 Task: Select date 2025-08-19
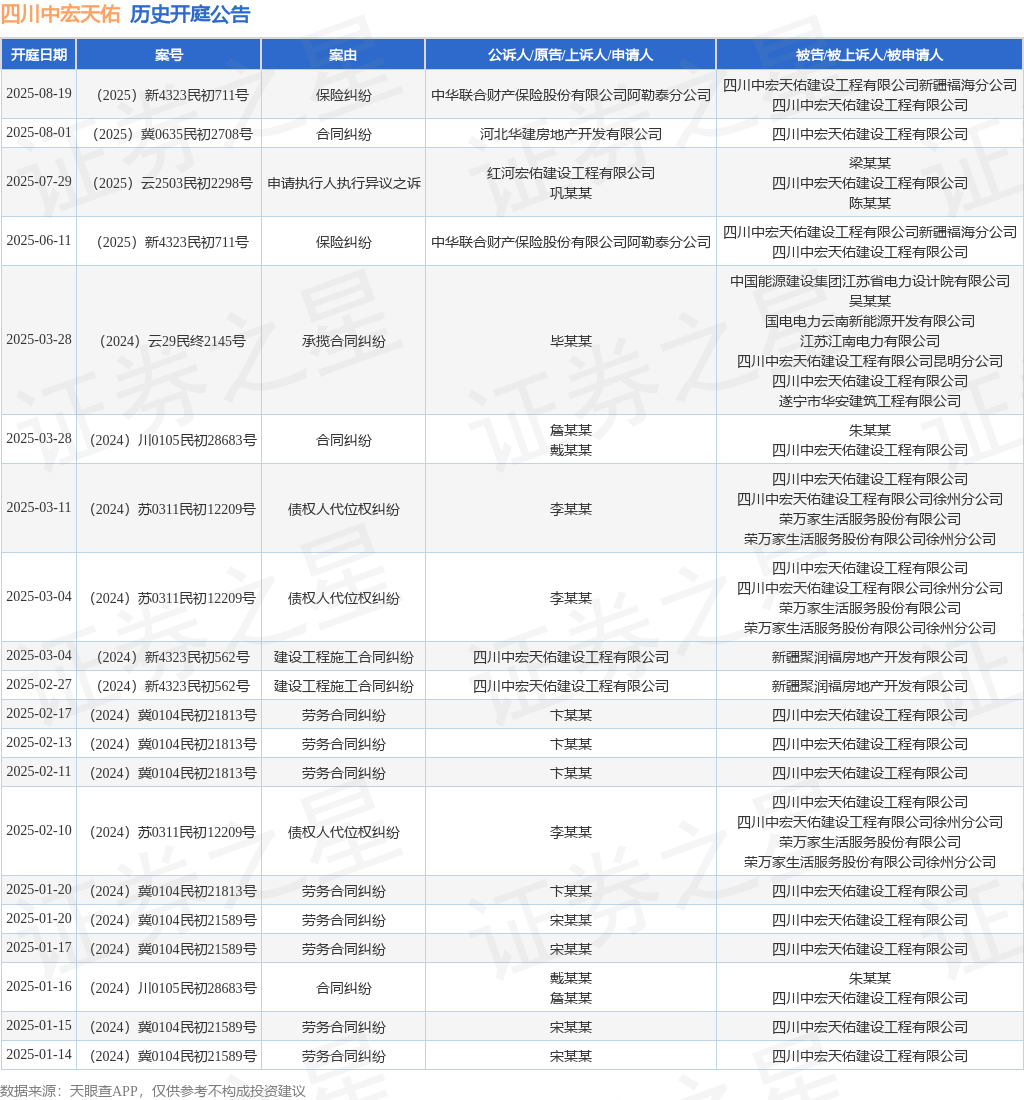tap(39, 94)
